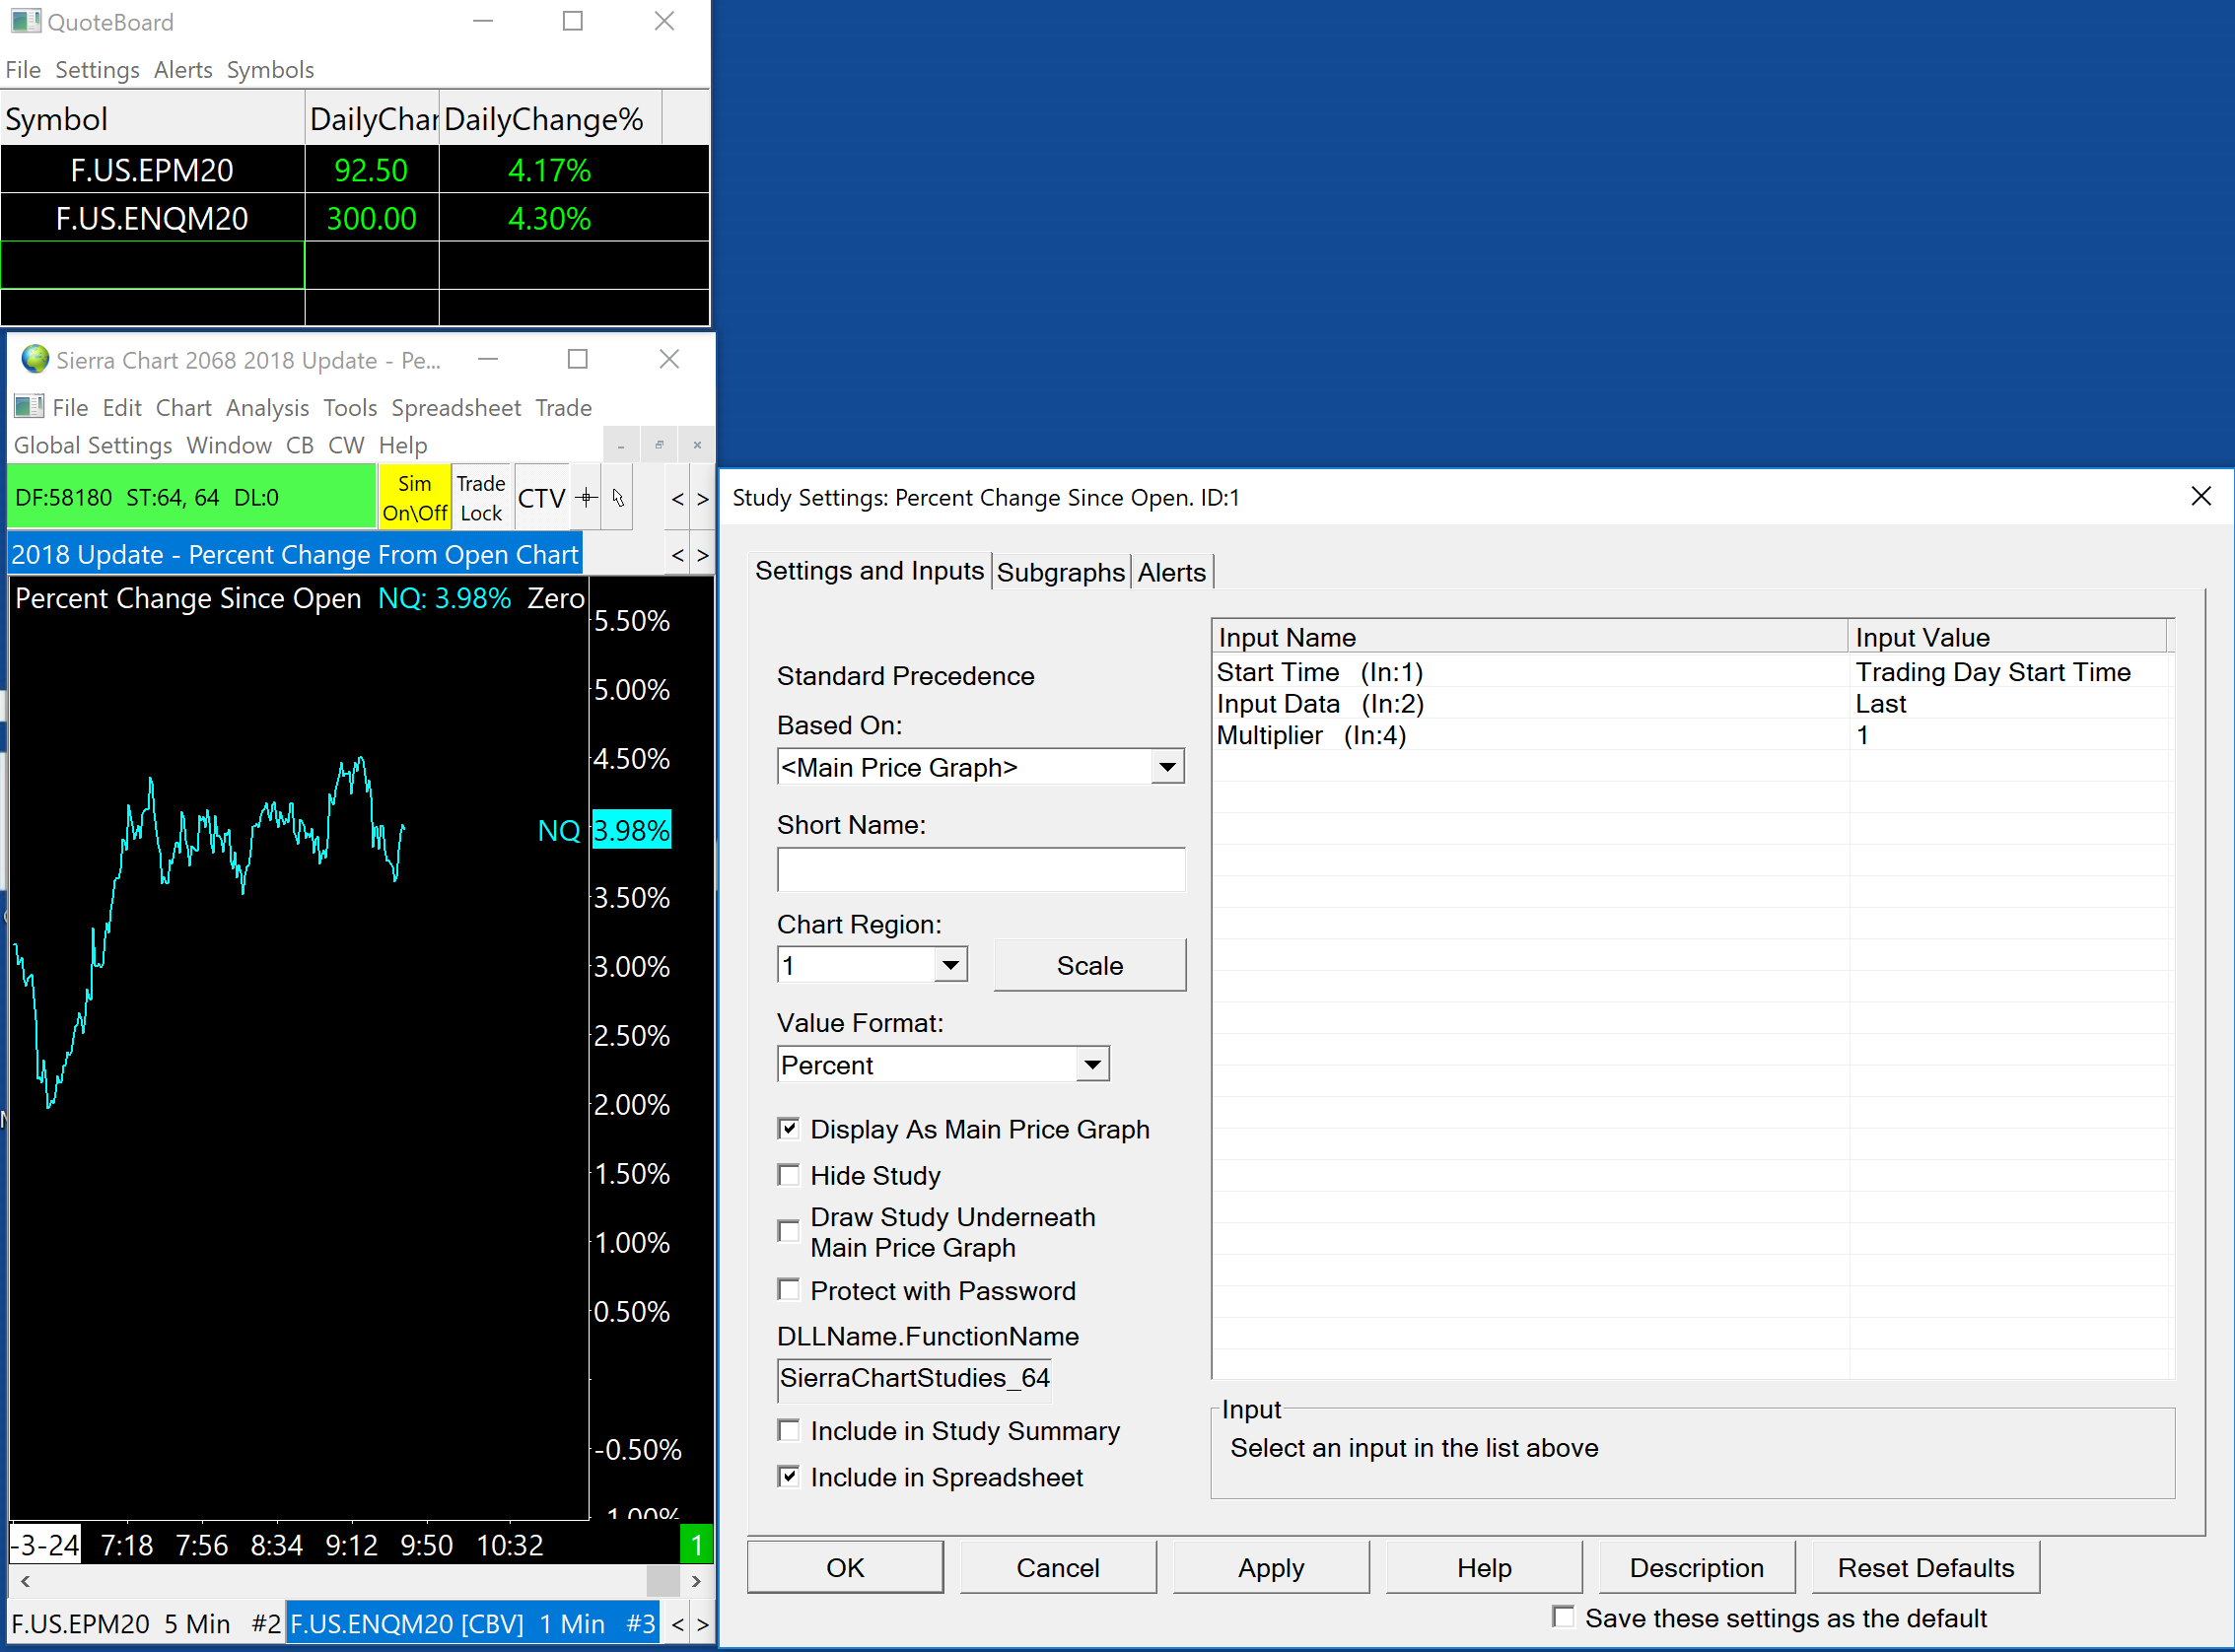2235x1652 pixels.
Task: Open the Sierra Chart Global Settings menu
Action: click(x=93, y=445)
